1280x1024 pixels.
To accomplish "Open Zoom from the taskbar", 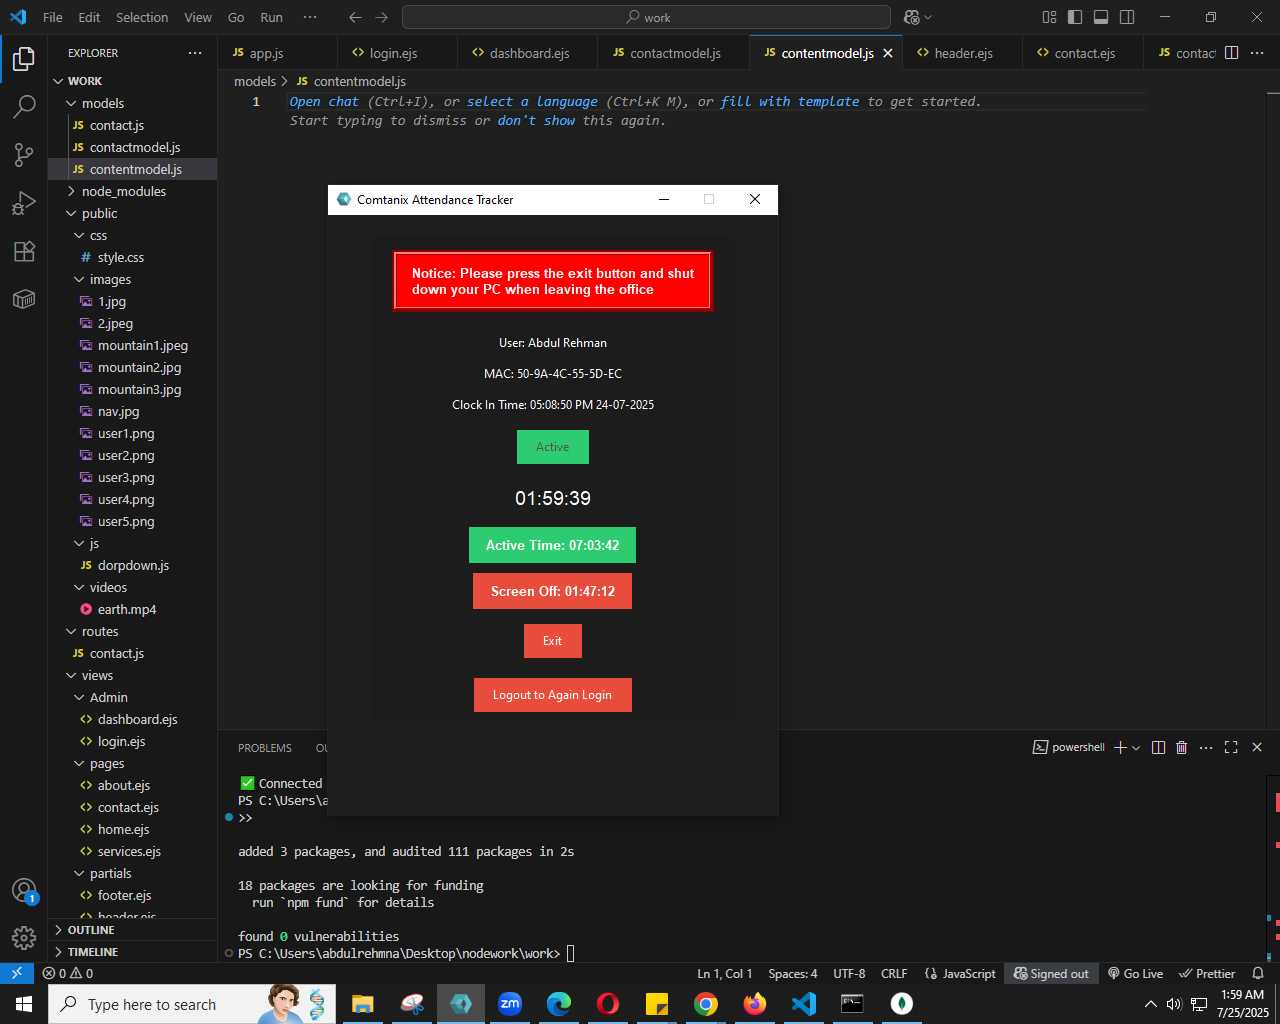I will [x=510, y=1004].
